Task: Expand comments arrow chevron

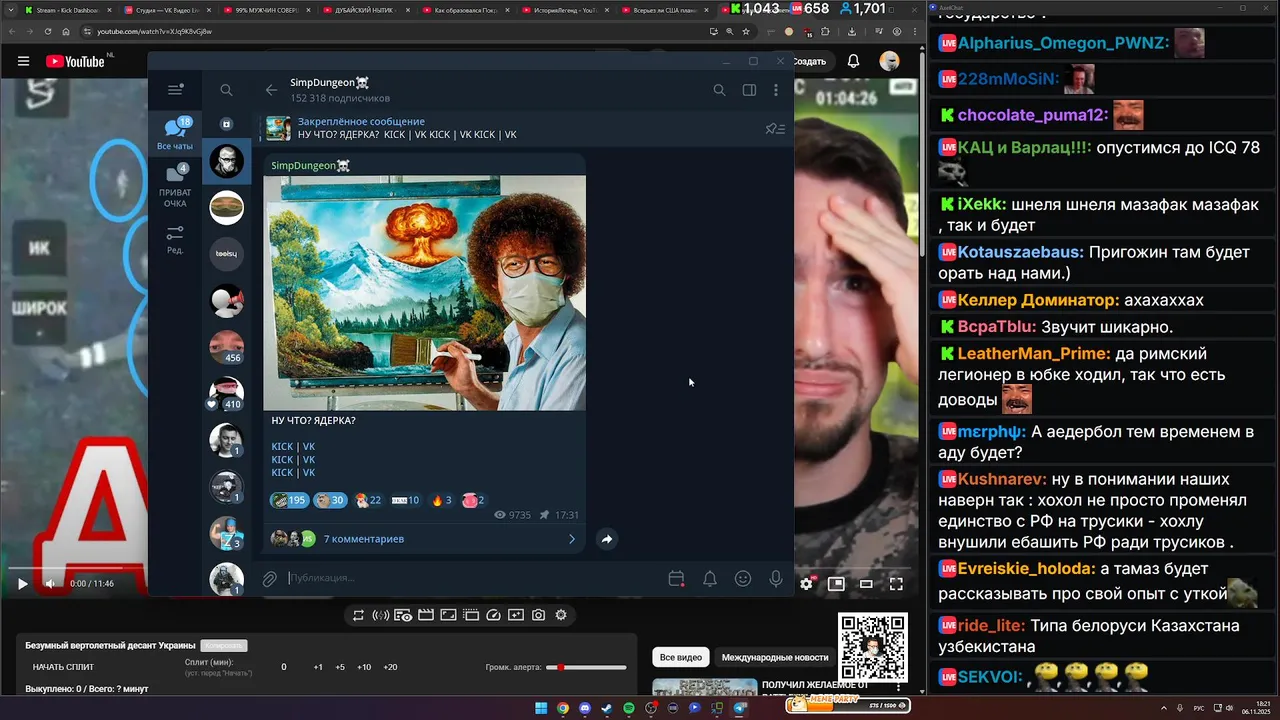Action: 572,539
